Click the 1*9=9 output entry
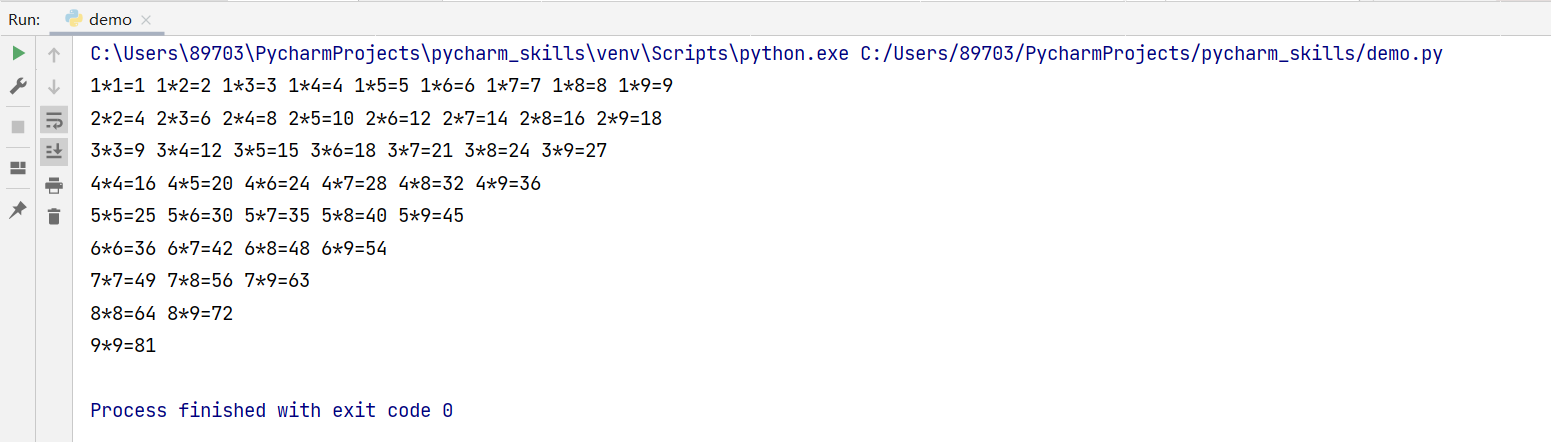Screen dimensions: 1551x442 [x=645, y=86]
